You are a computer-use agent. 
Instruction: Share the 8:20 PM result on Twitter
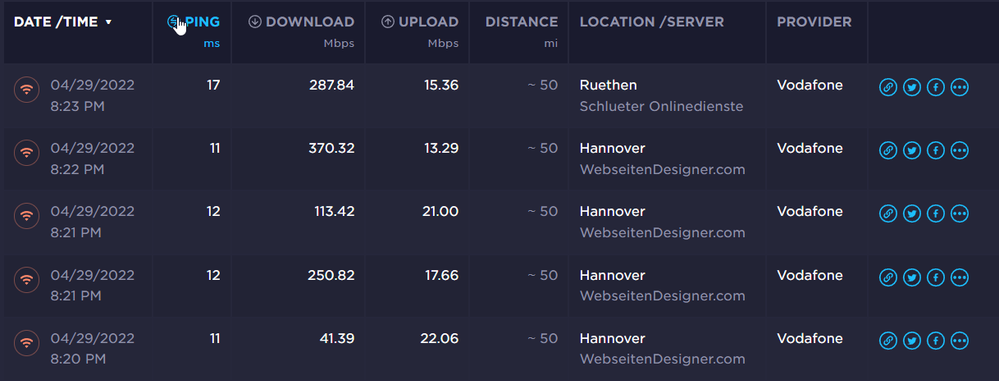click(x=912, y=341)
